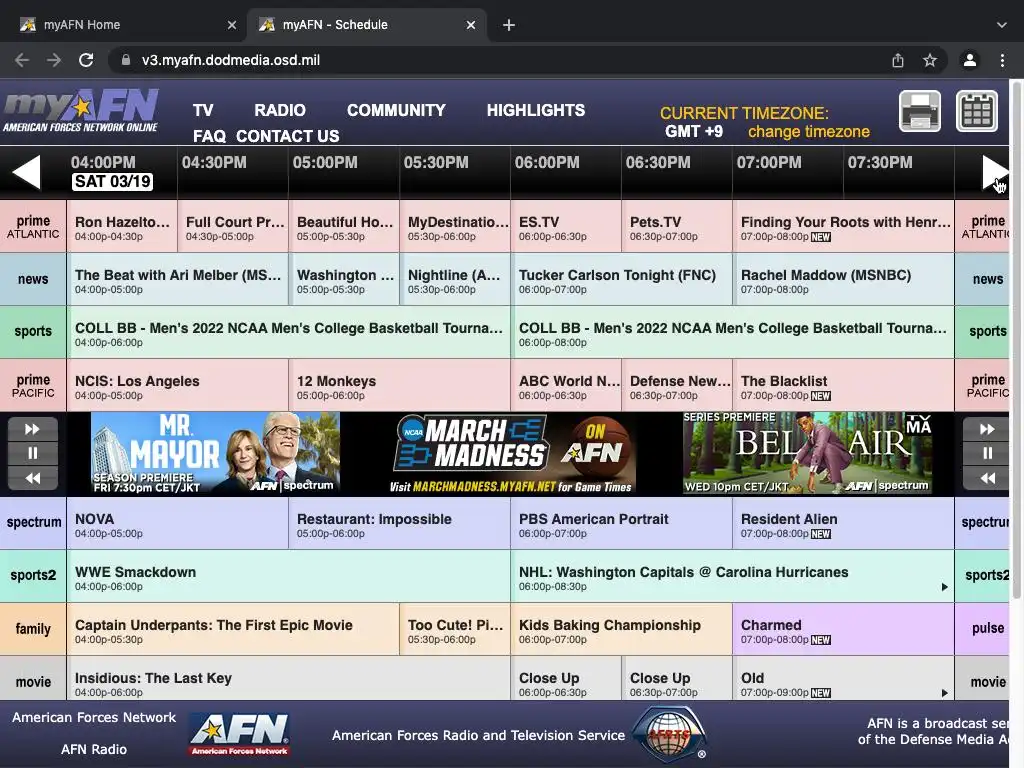Click the print schedule icon
This screenshot has width=1024, height=768.
click(x=920, y=112)
